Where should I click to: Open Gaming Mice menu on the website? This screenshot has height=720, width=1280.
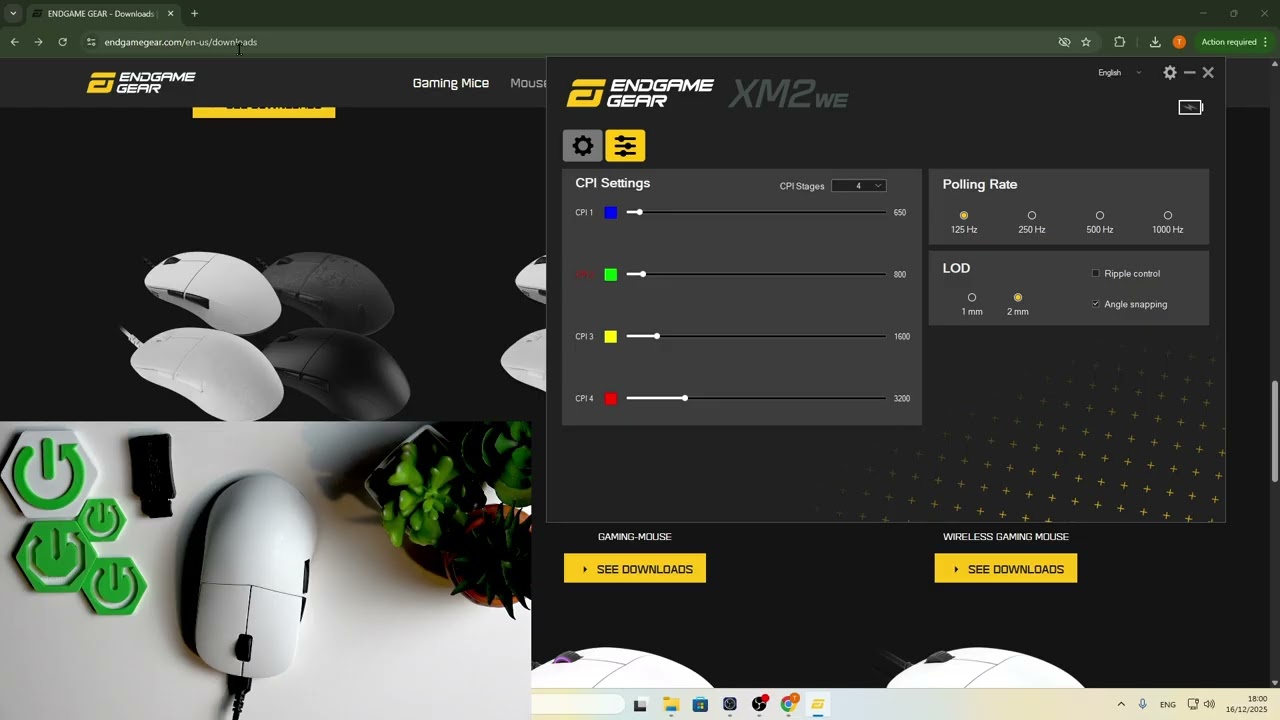(x=451, y=83)
